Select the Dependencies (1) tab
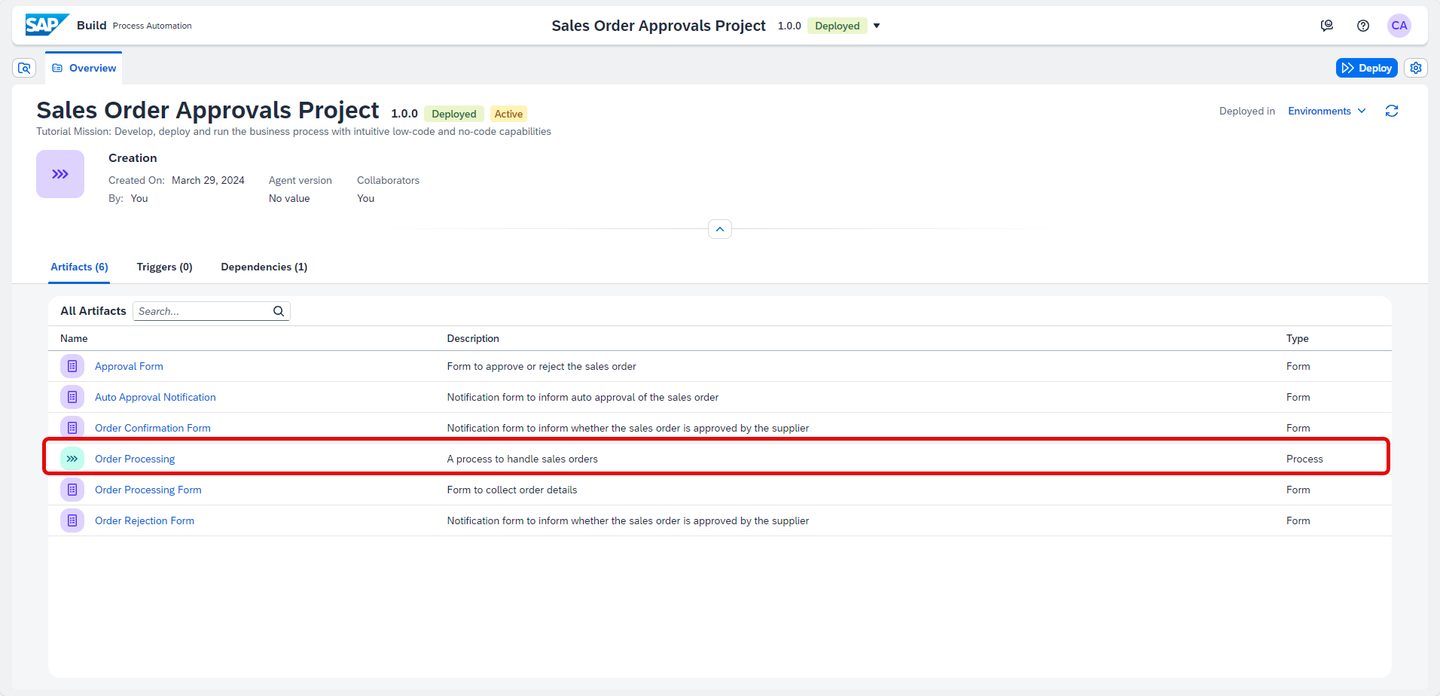This screenshot has height=696, width=1440. coord(264,267)
